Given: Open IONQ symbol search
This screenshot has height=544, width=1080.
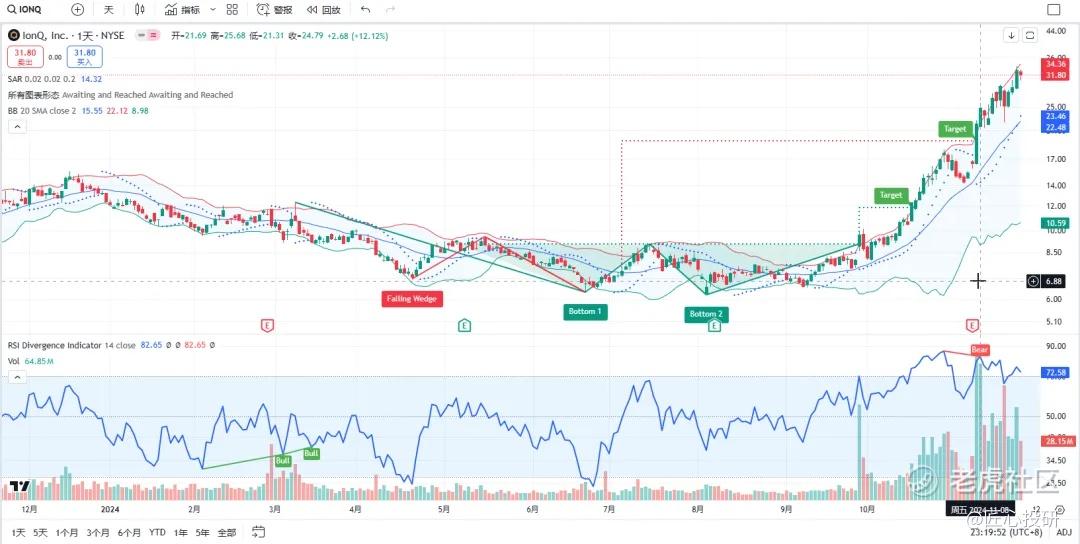Looking at the screenshot, I should pyautogui.click(x=25, y=10).
